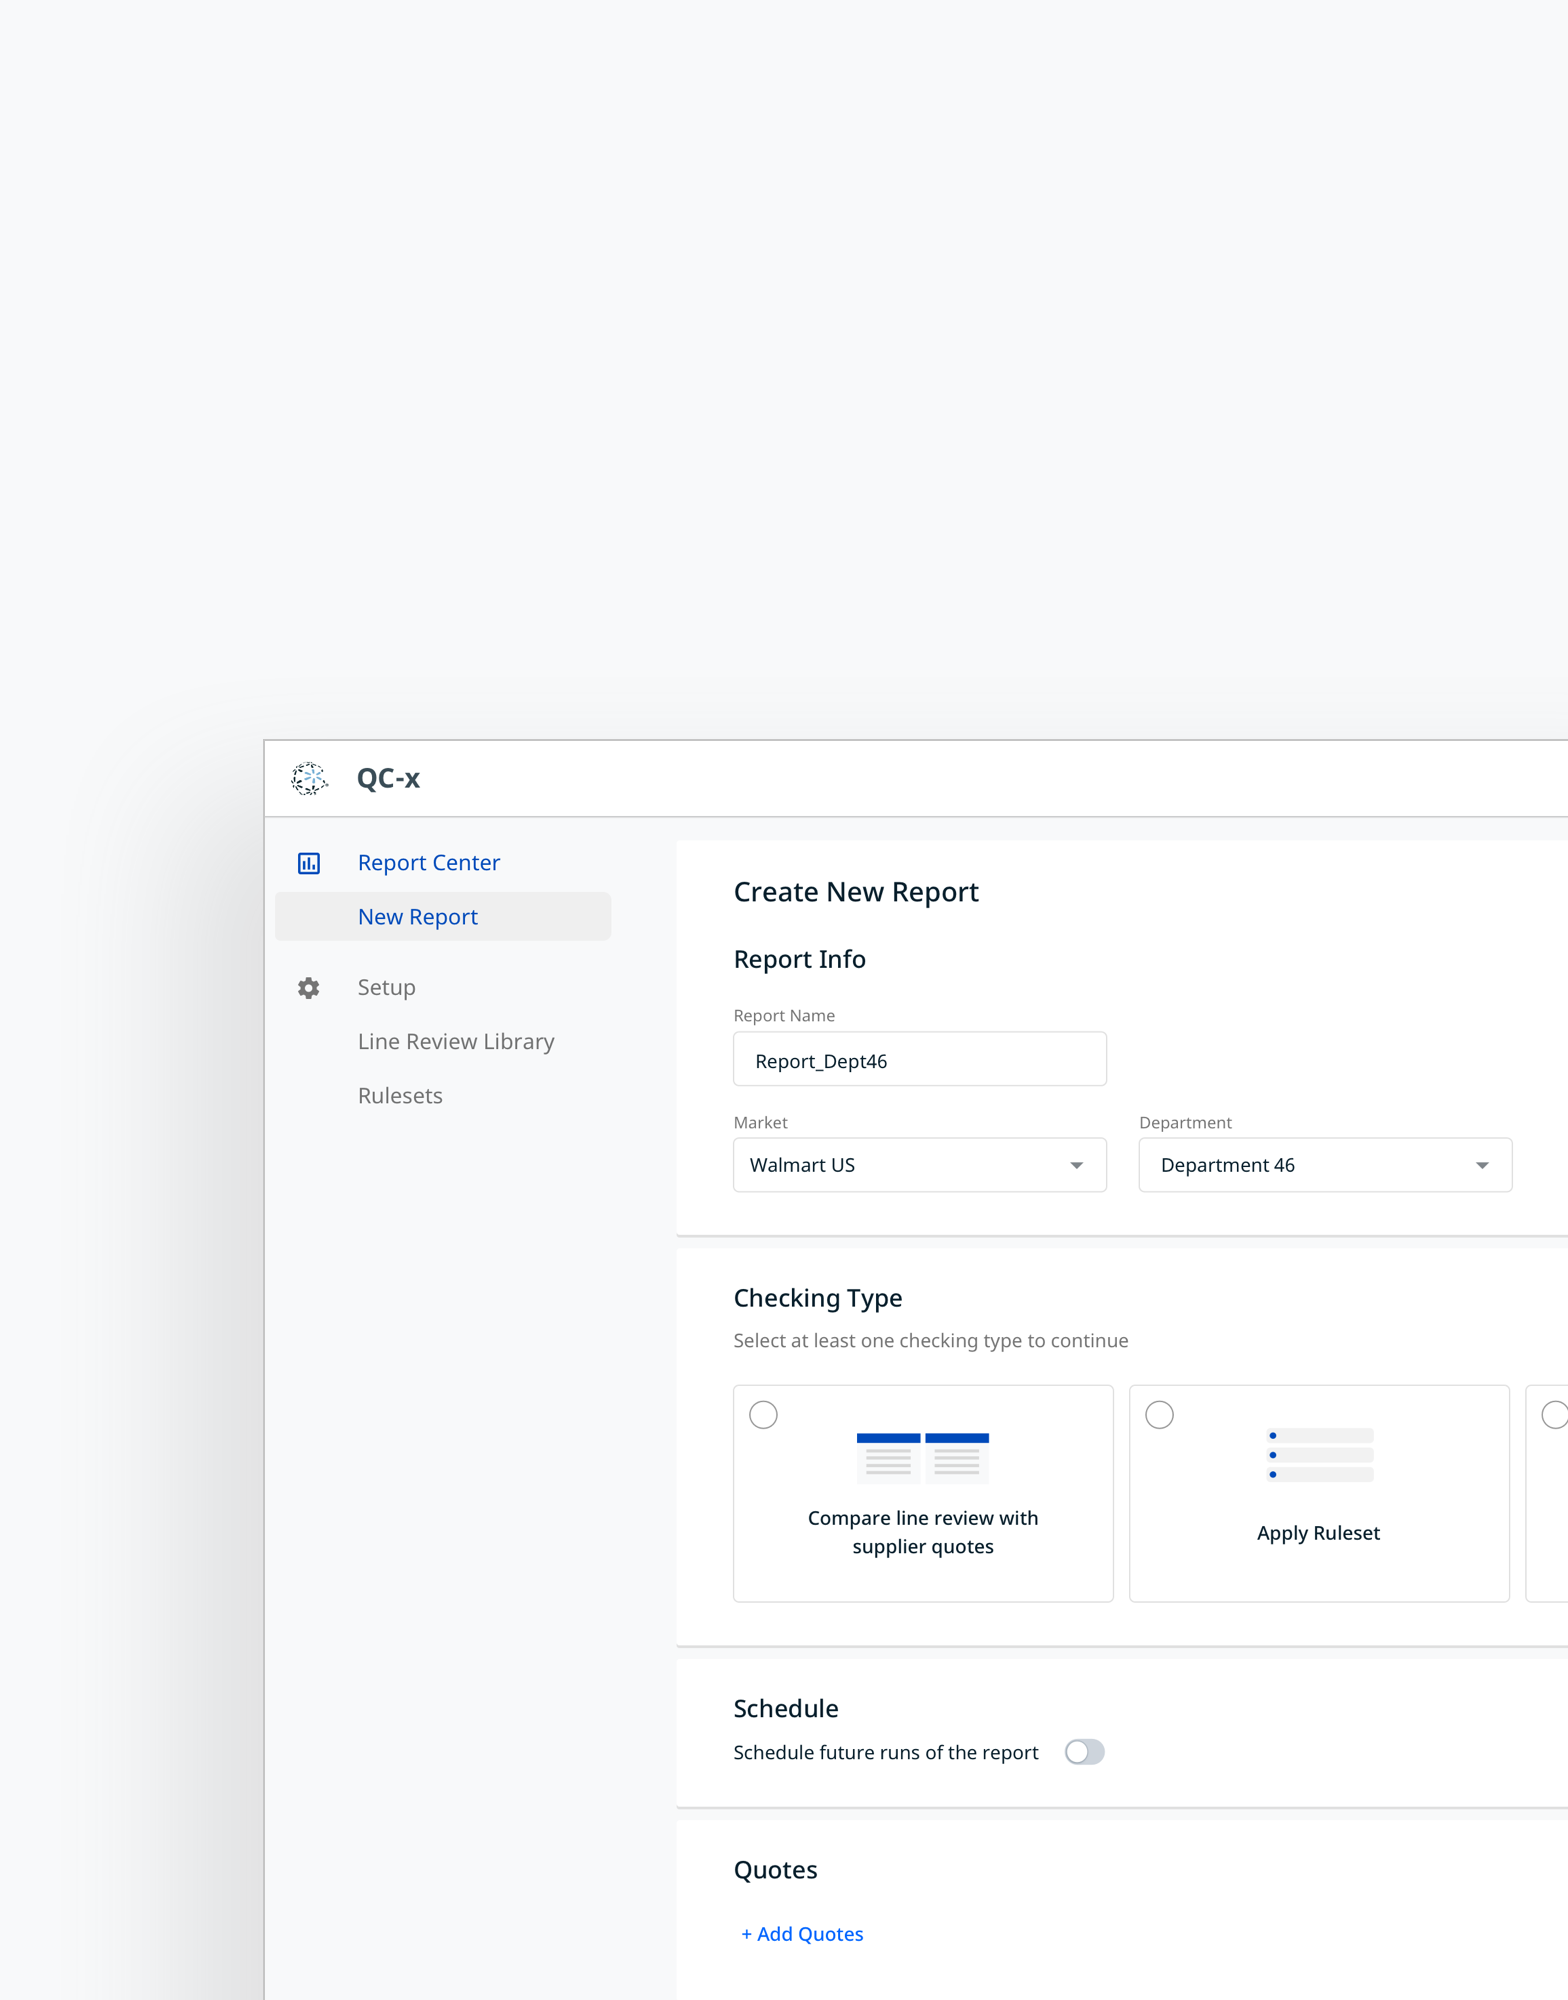The image size is (1568, 2000).
Task: Click the QC-x app title
Action: (x=388, y=778)
